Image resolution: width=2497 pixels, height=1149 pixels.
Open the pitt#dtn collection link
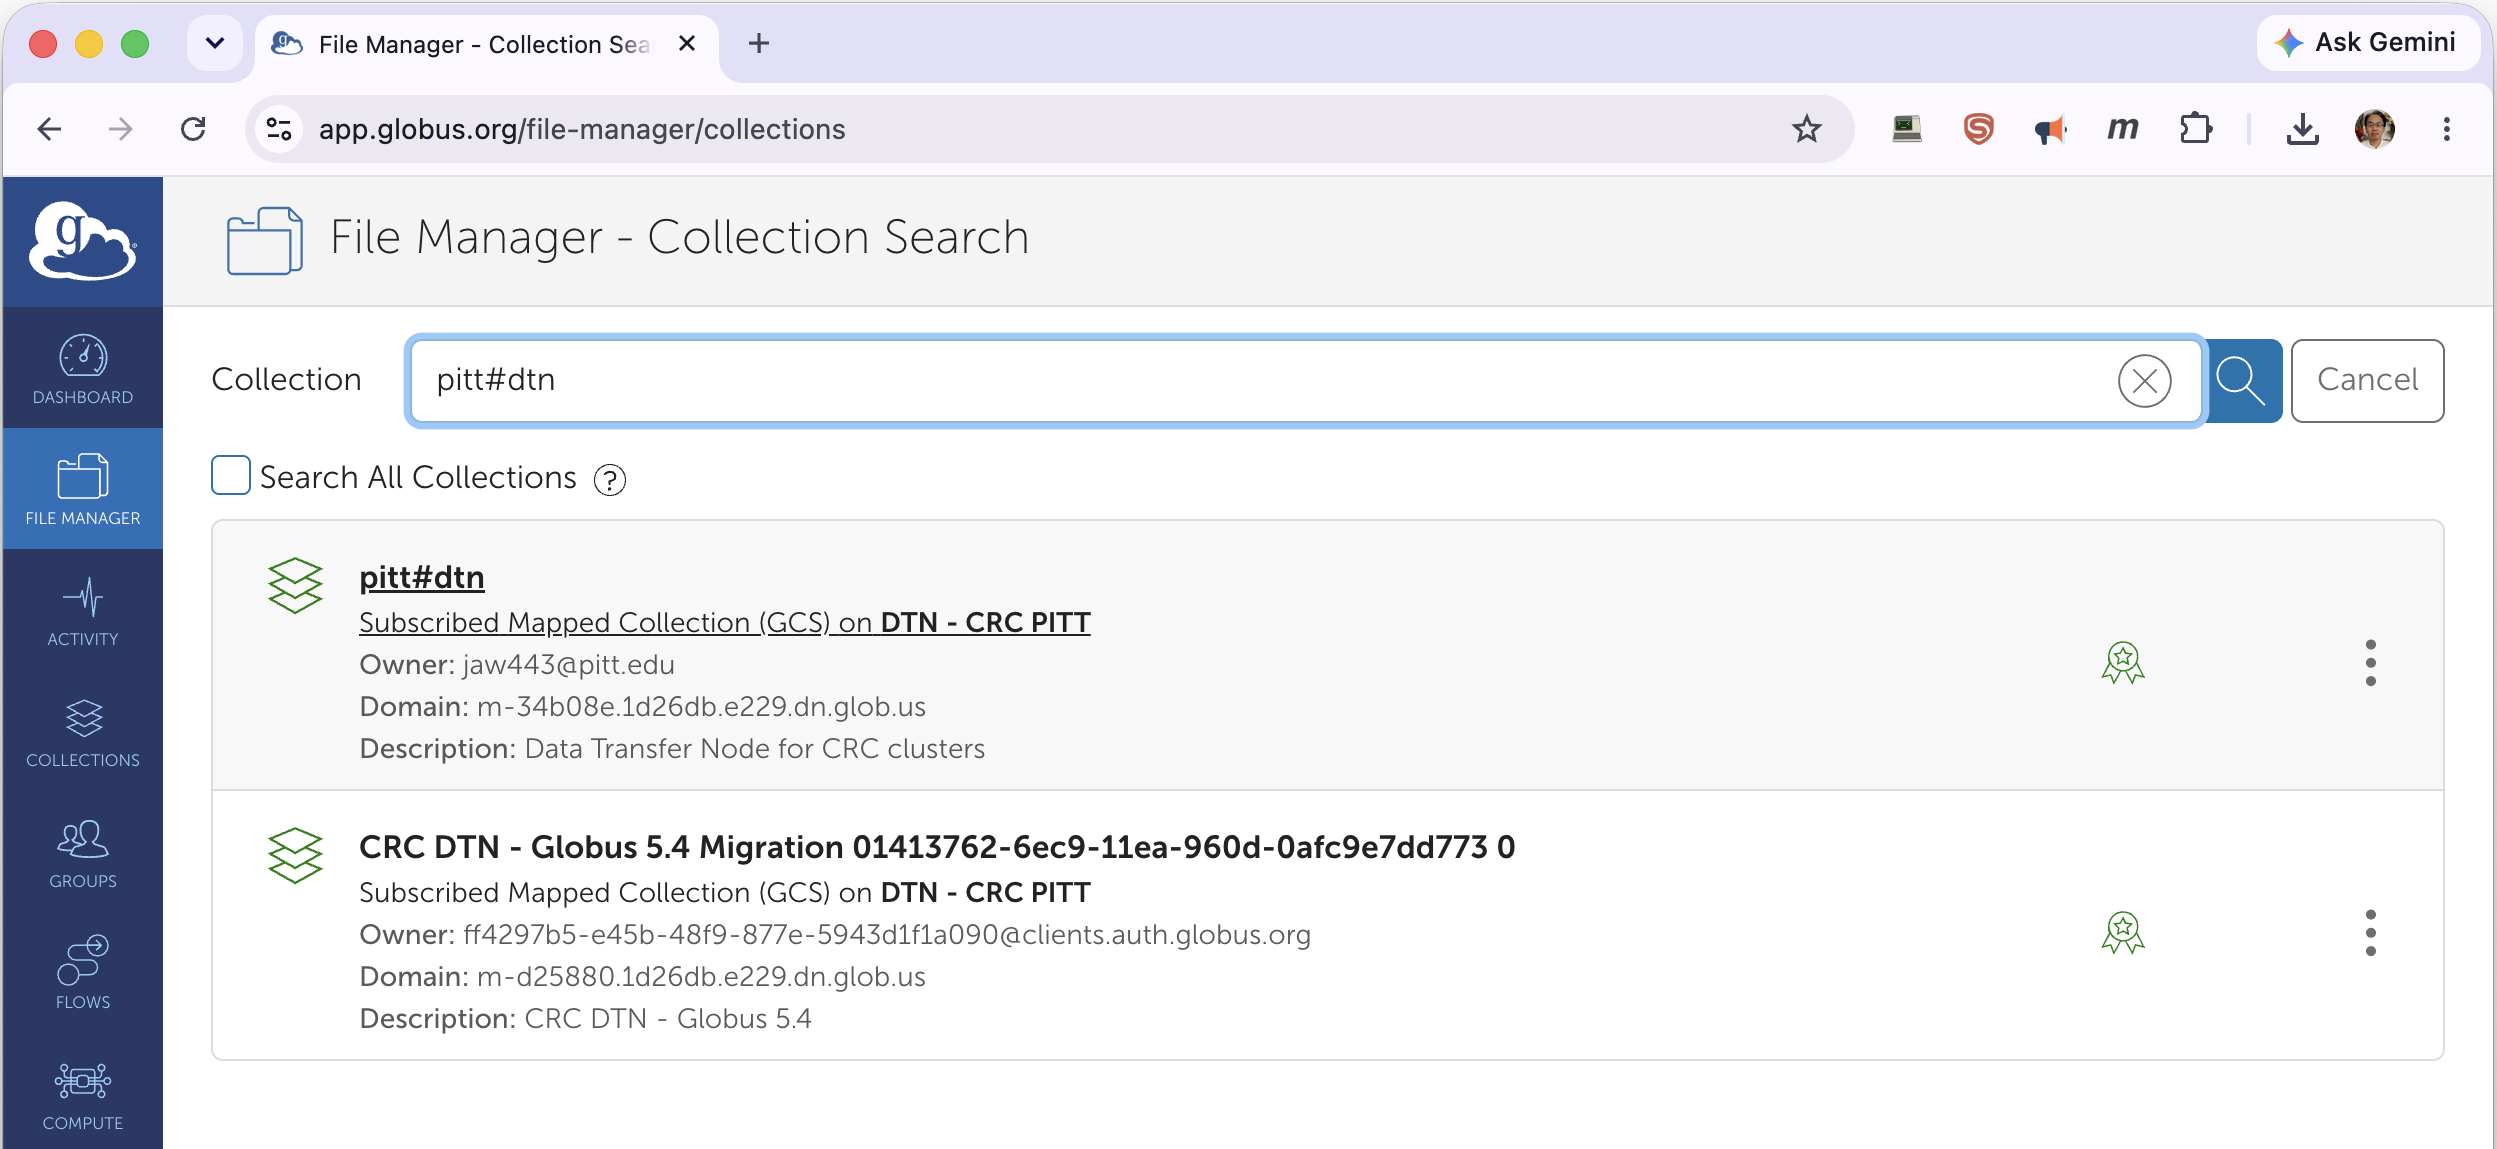[422, 578]
